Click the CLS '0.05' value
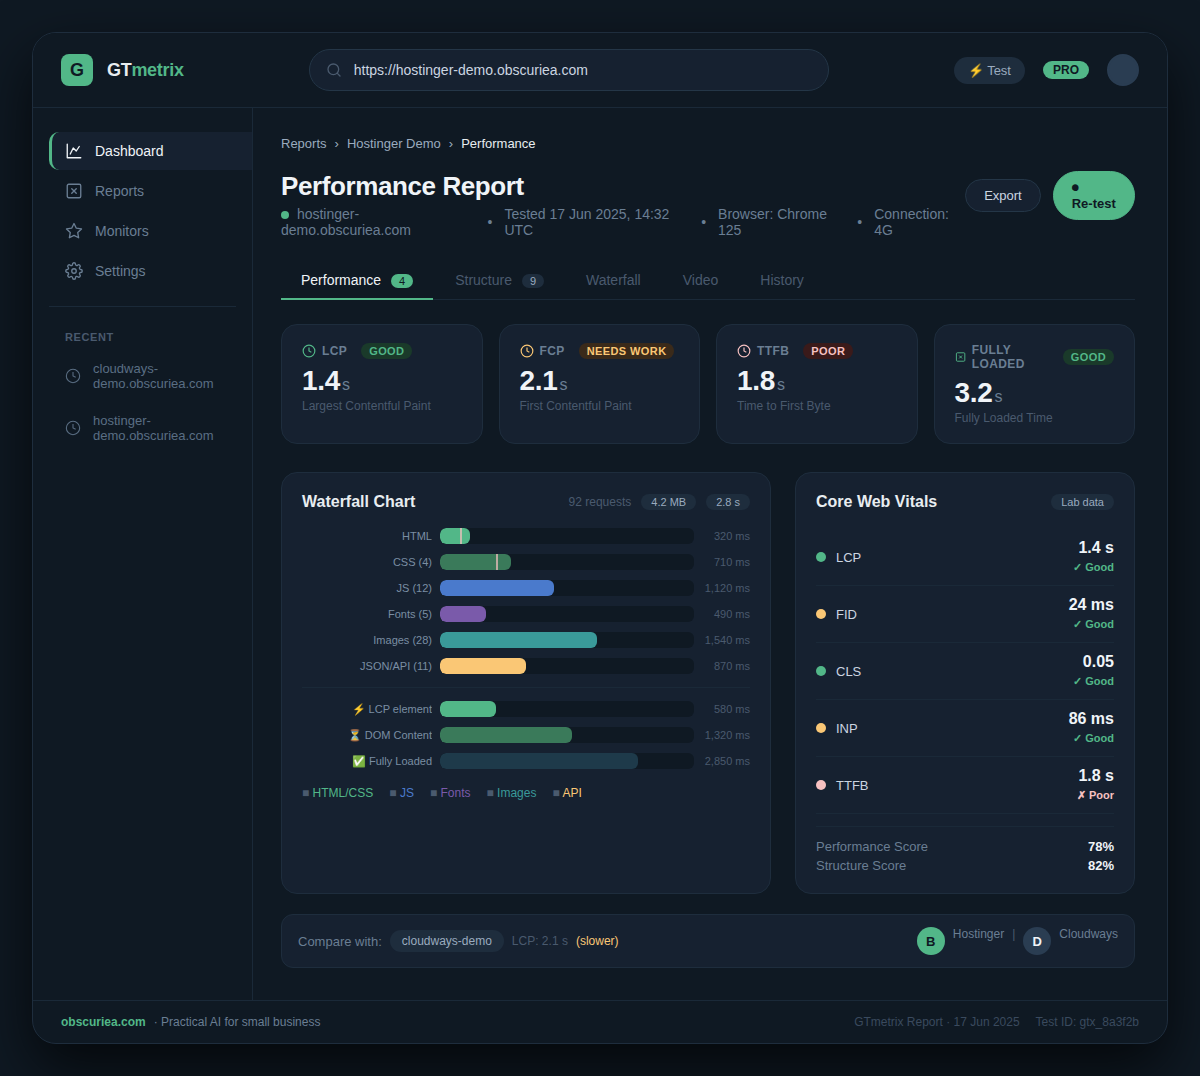This screenshot has width=1200, height=1076. coord(1098,662)
